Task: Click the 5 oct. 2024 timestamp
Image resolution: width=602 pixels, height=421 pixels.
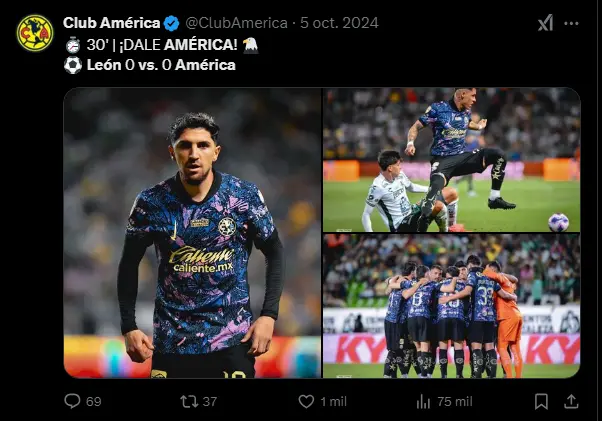Action: 339,23
